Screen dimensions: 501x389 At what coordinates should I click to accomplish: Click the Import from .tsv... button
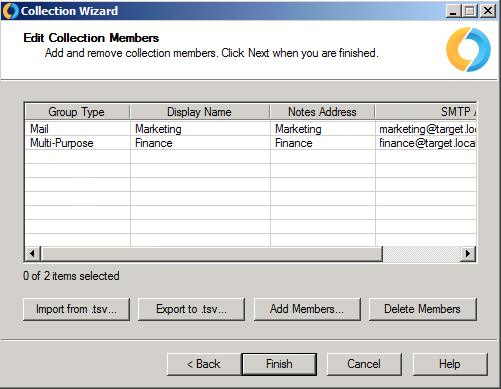pyautogui.click(x=76, y=309)
